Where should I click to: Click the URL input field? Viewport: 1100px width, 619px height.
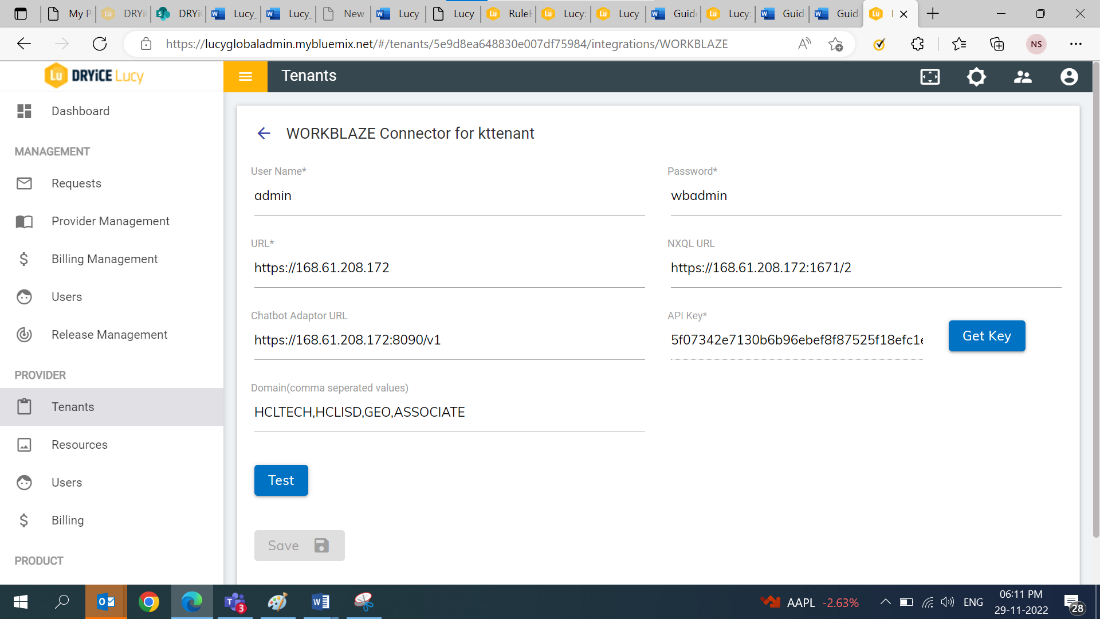pyautogui.click(x=449, y=268)
